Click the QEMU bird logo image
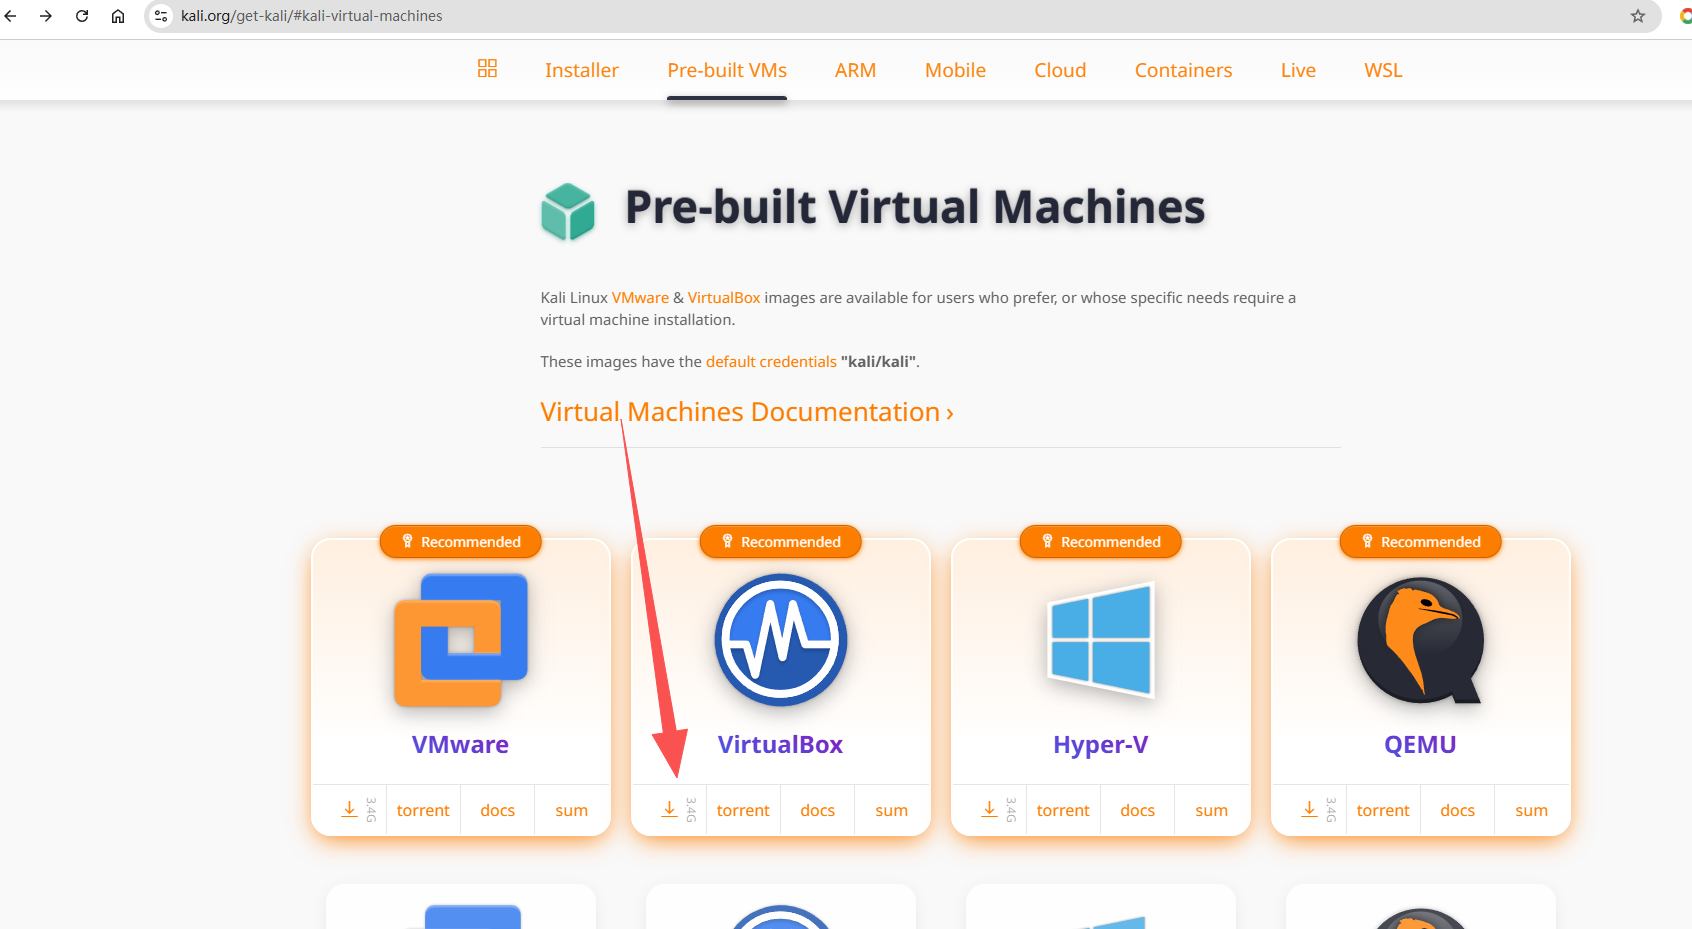This screenshot has width=1692, height=929. (1421, 641)
